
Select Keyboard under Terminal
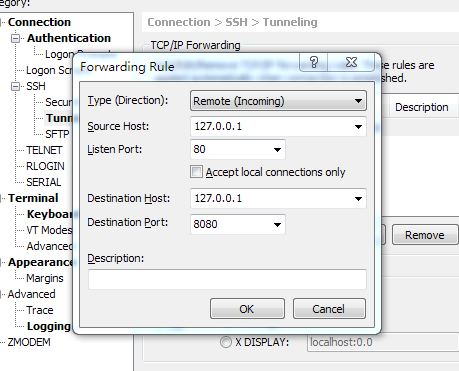(50, 214)
